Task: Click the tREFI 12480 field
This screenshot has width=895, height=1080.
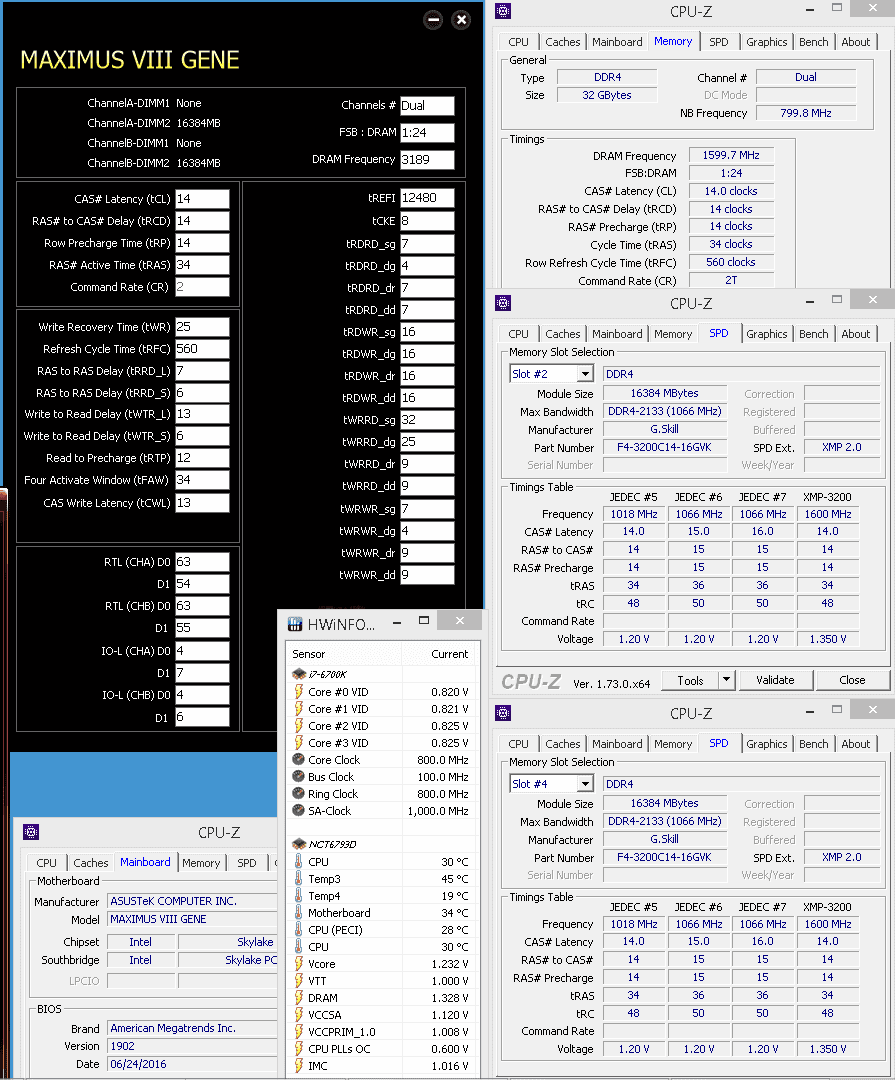Action: tap(427, 198)
